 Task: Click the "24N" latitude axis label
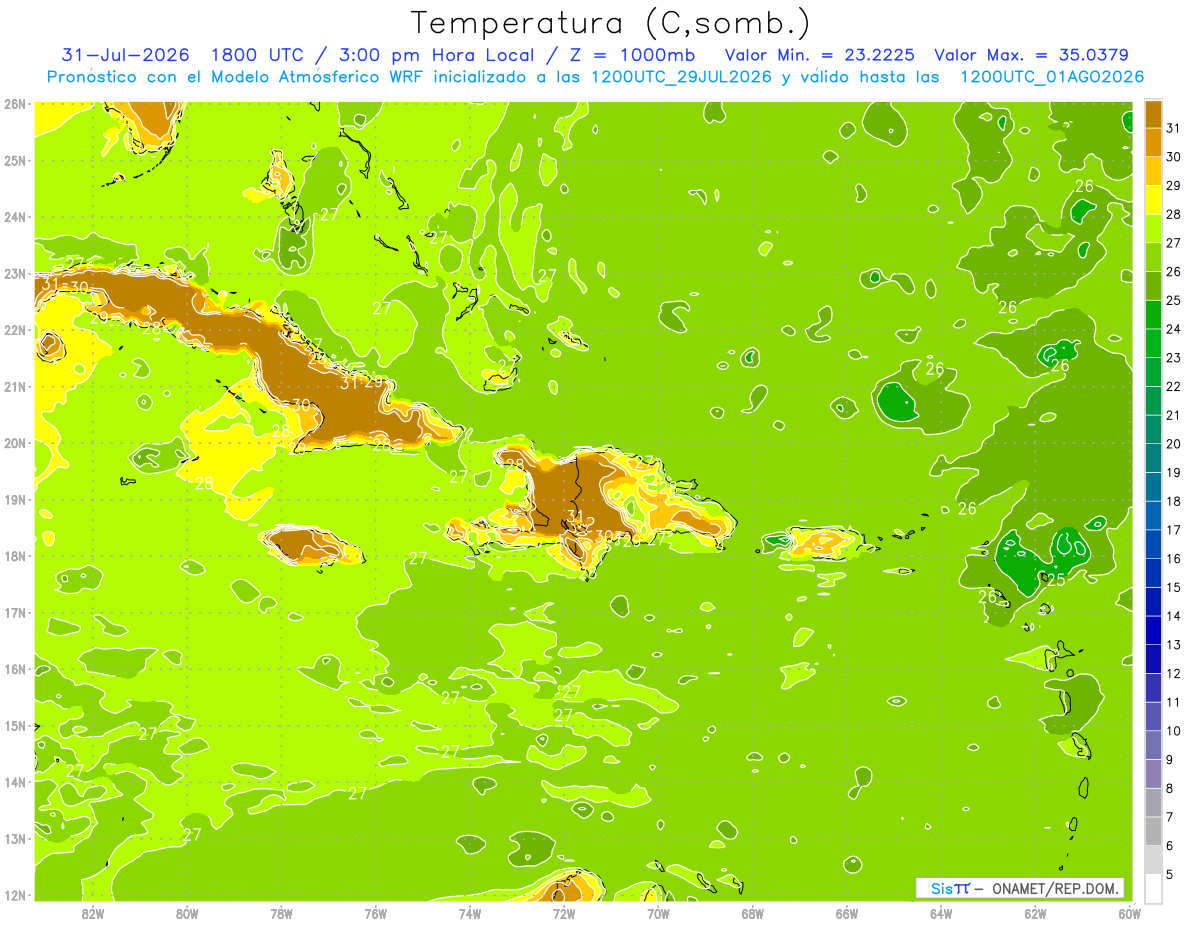(x=15, y=217)
